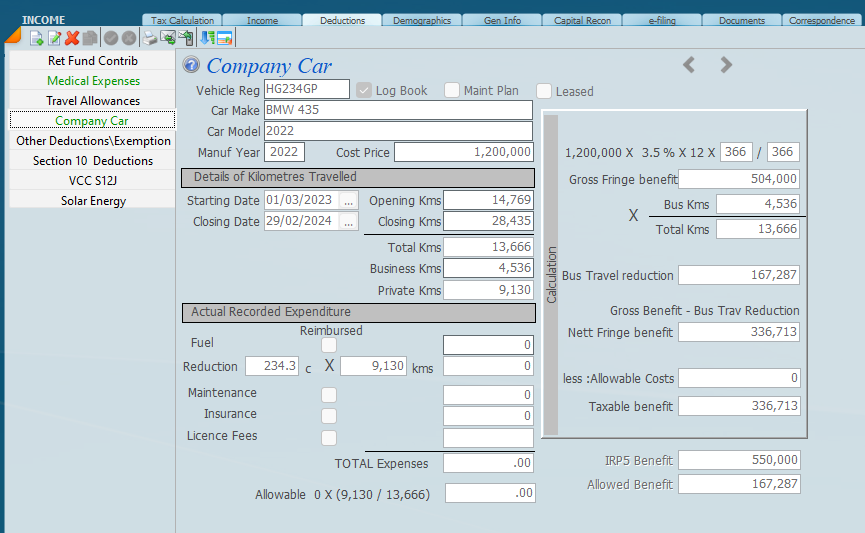Viewport: 865px width, 533px height.
Task: Click the edit record pencil icon
Action: pos(54,38)
